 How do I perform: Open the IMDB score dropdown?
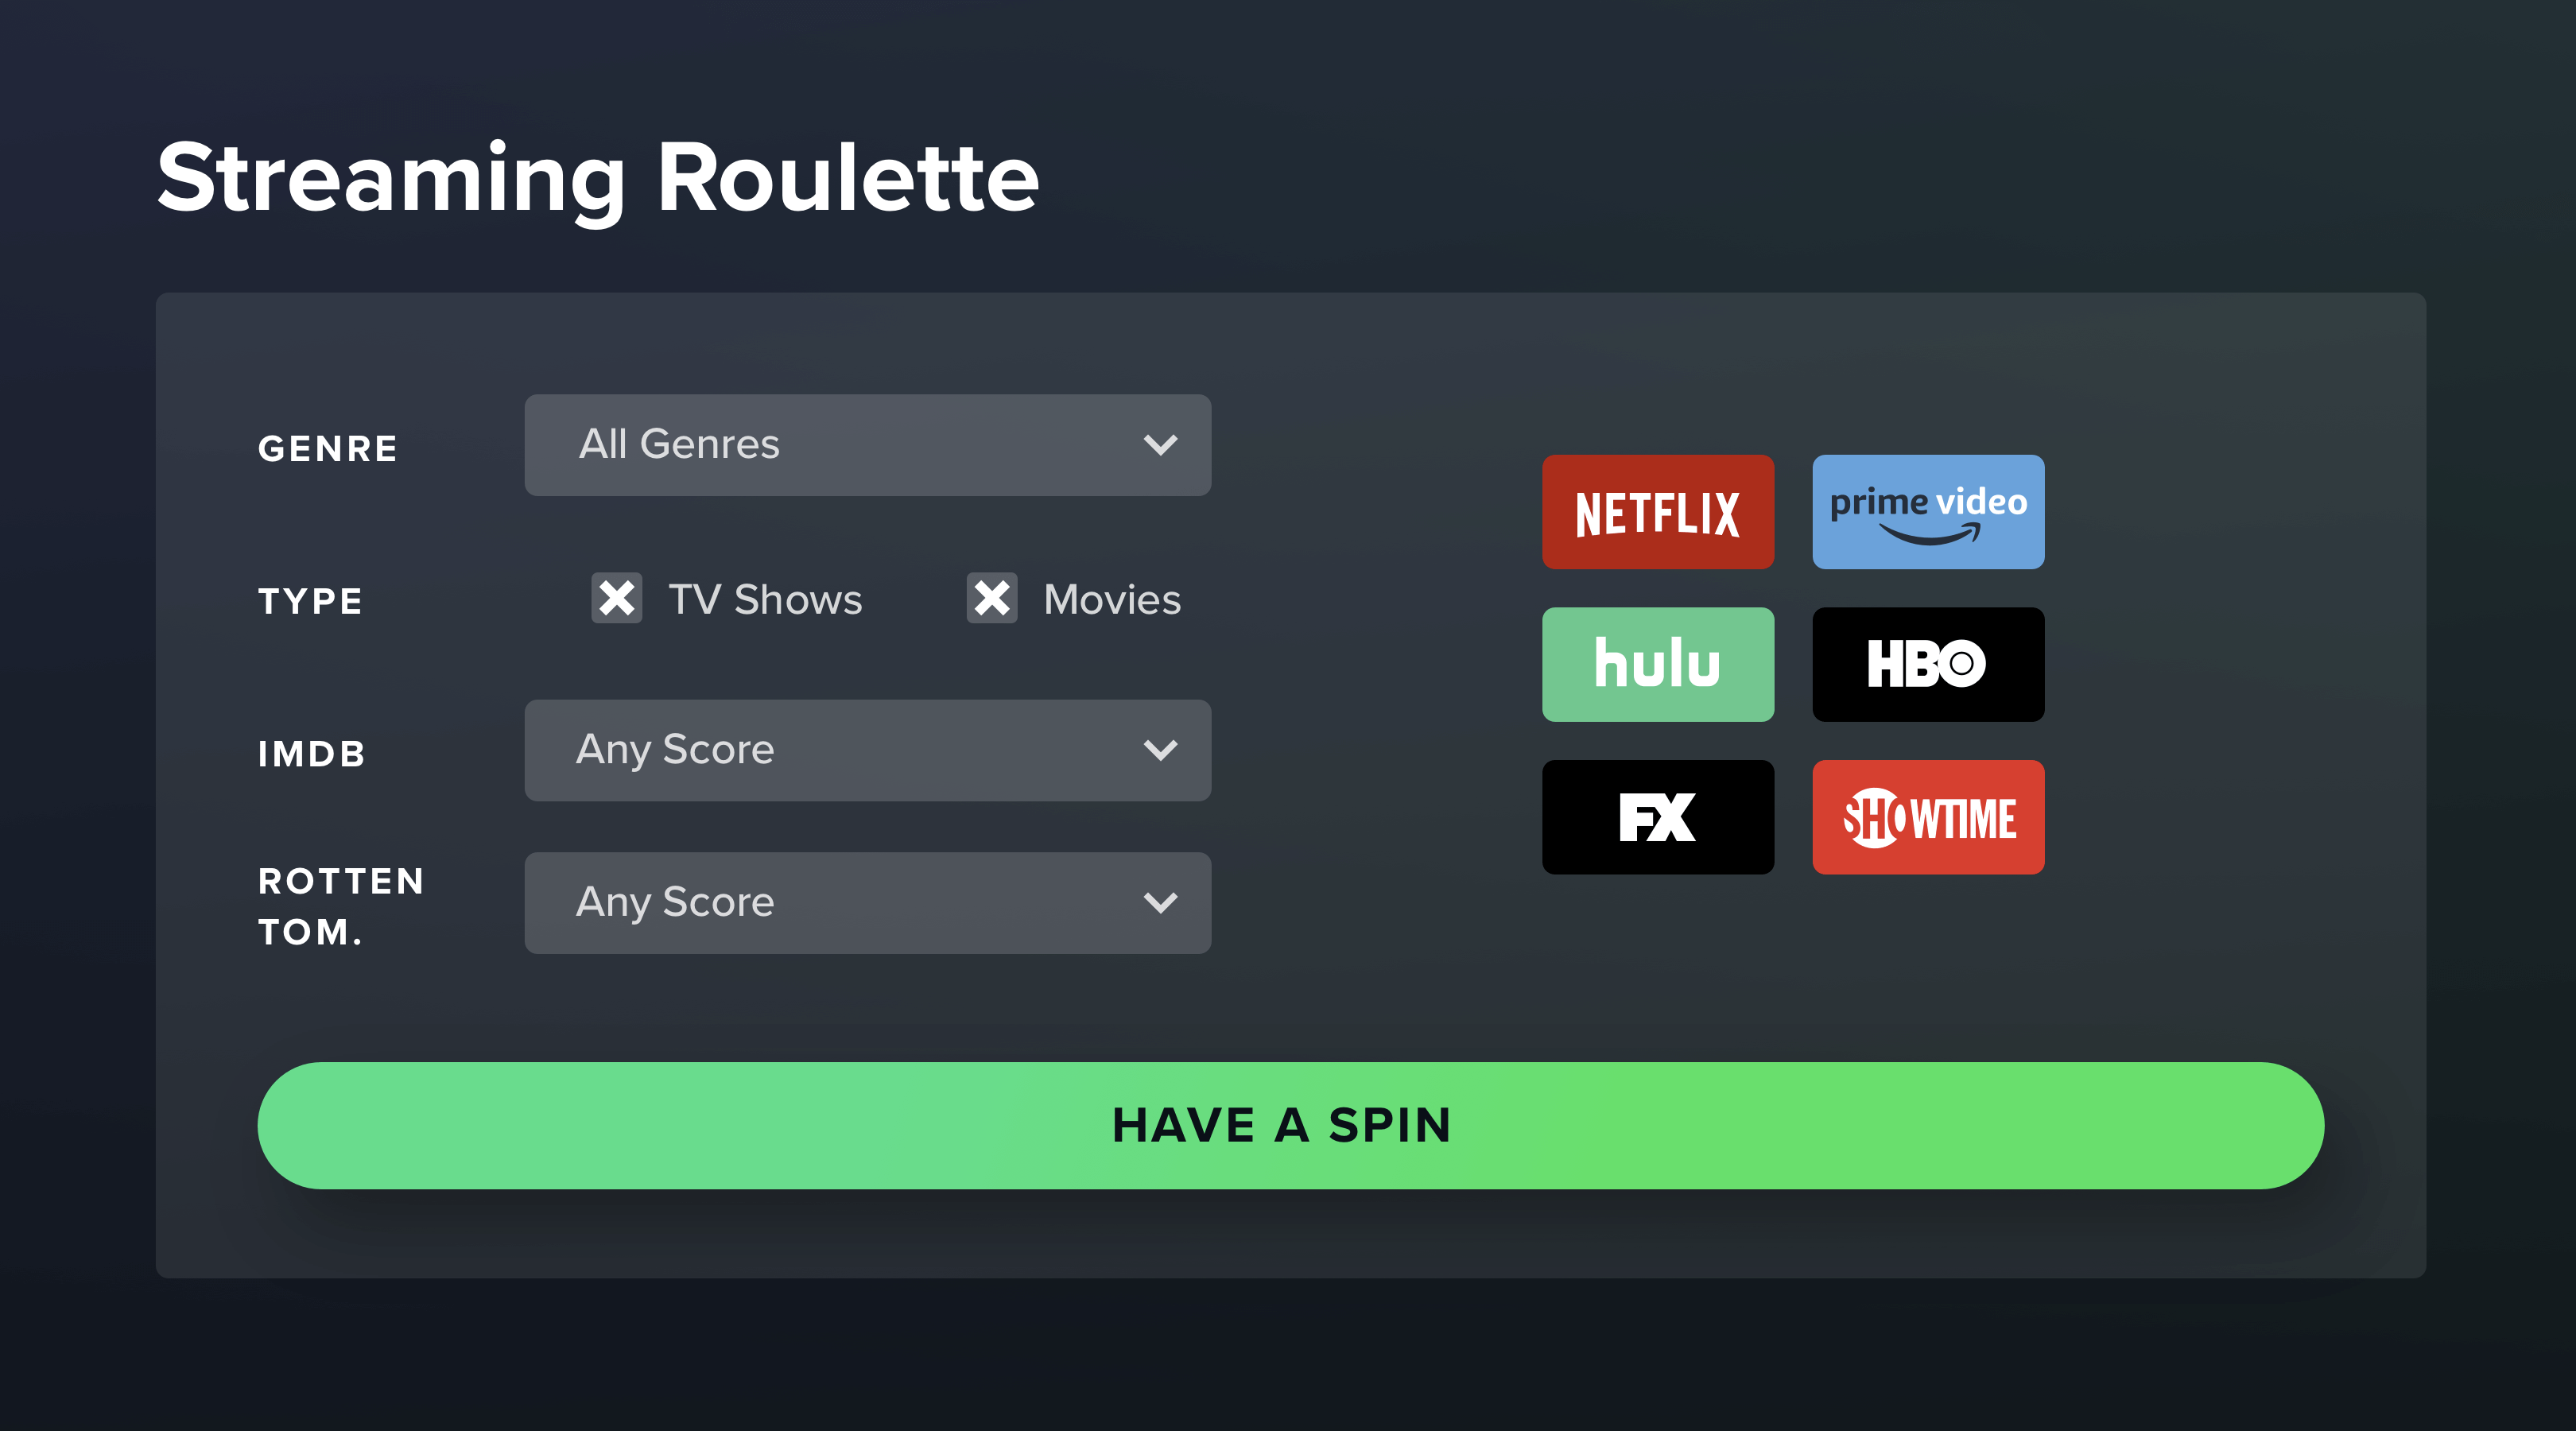tap(871, 747)
